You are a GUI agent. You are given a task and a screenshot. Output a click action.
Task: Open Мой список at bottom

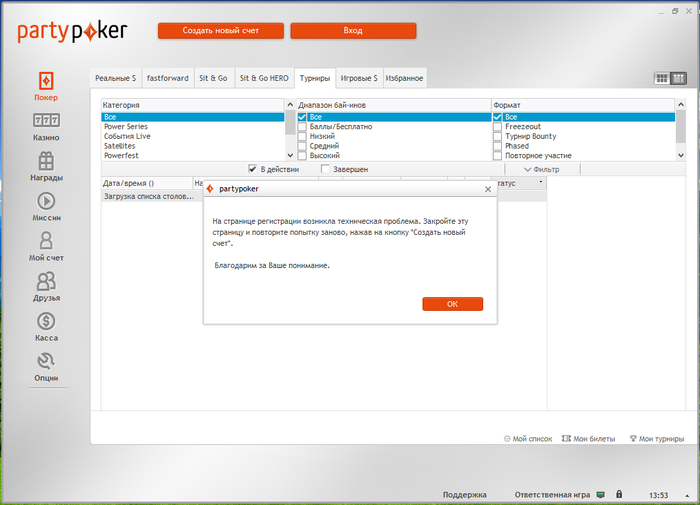pyautogui.click(x=528, y=439)
